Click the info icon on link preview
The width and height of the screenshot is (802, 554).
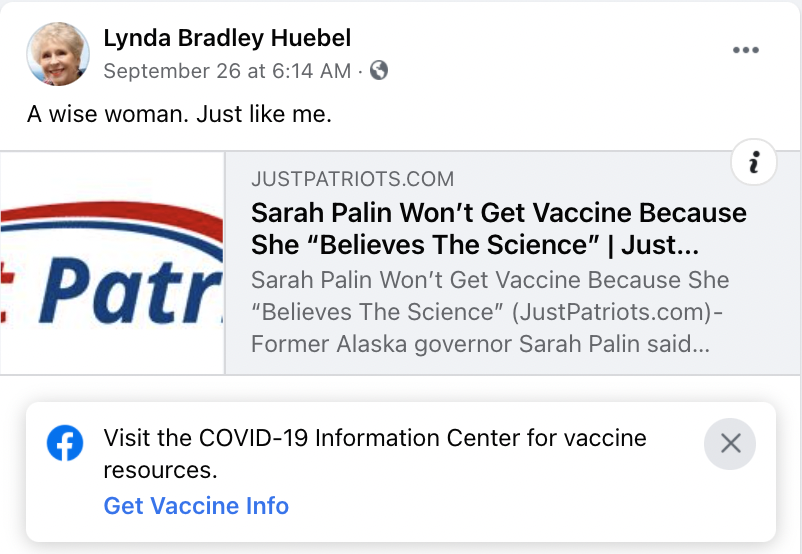click(754, 162)
